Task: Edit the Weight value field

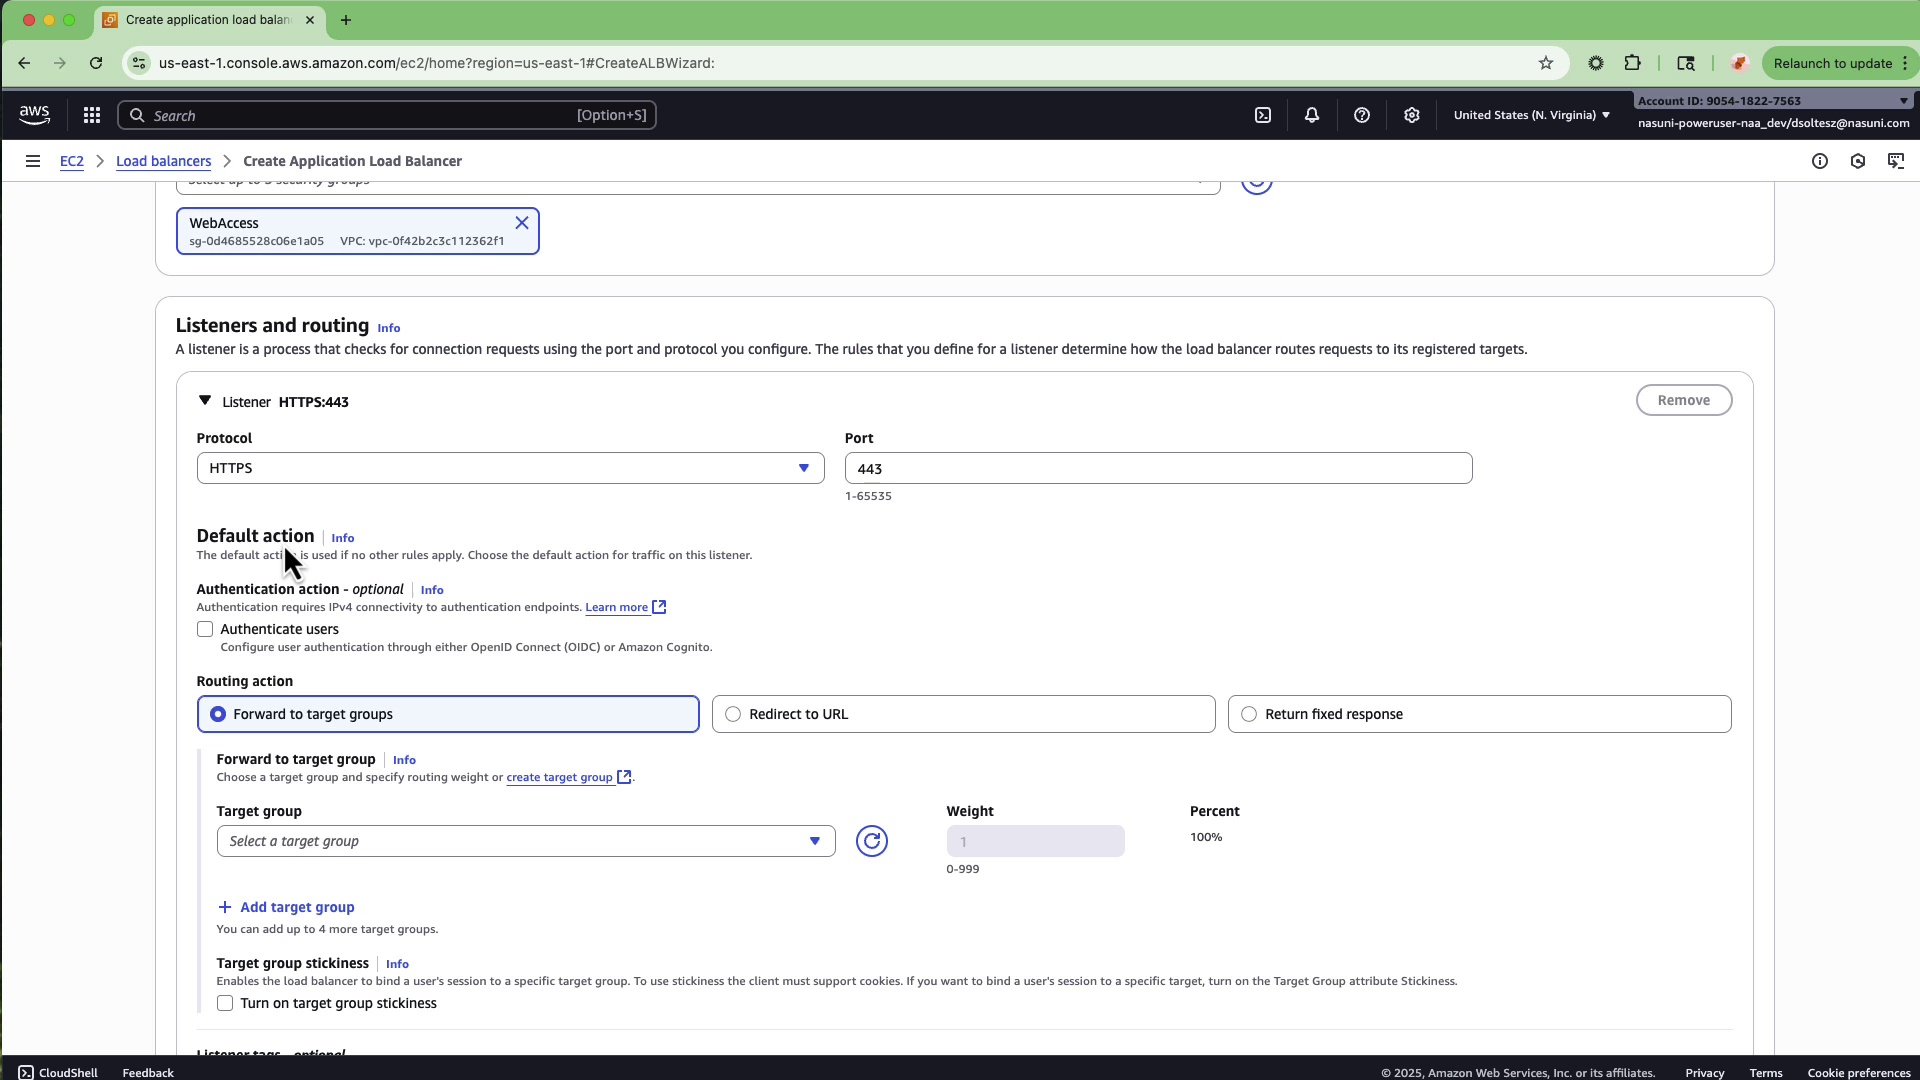Action: (x=1036, y=841)
